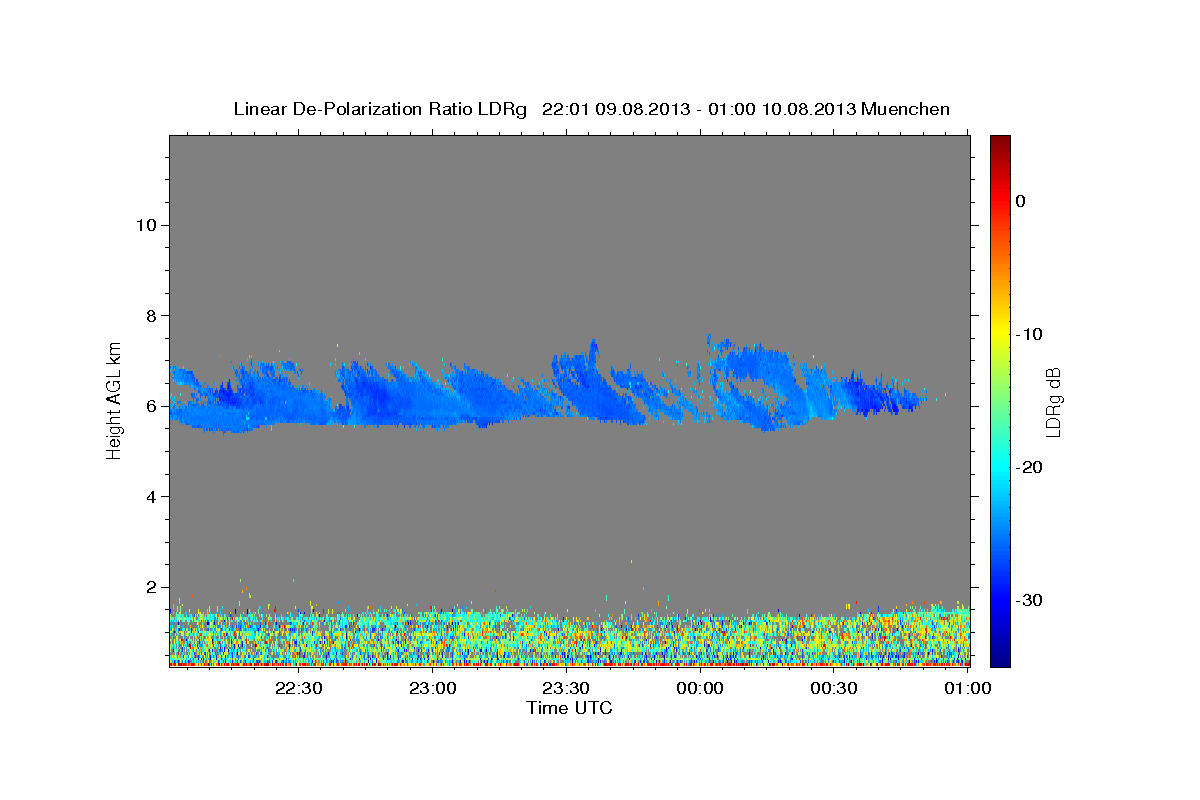Click the "Muenchen" location in the title

point(906,109)
